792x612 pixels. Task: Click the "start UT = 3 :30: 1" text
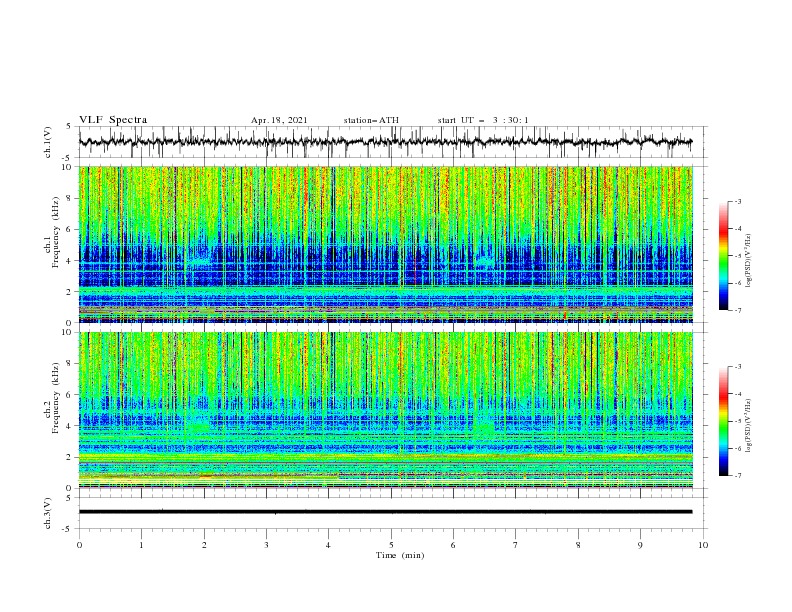click(483, 120)
